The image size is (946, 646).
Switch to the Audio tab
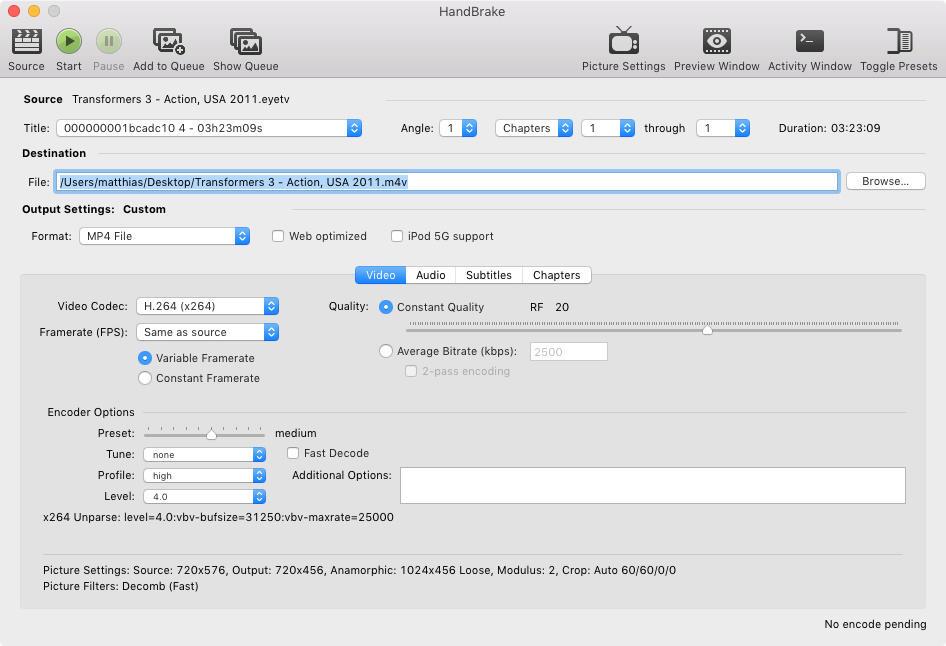[x=430, y=275]
